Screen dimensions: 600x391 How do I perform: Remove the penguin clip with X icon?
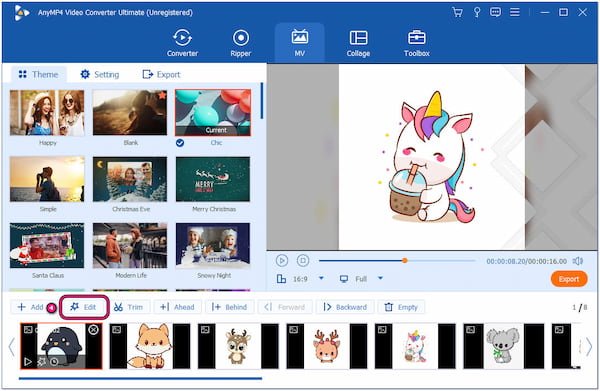point(93,329)
